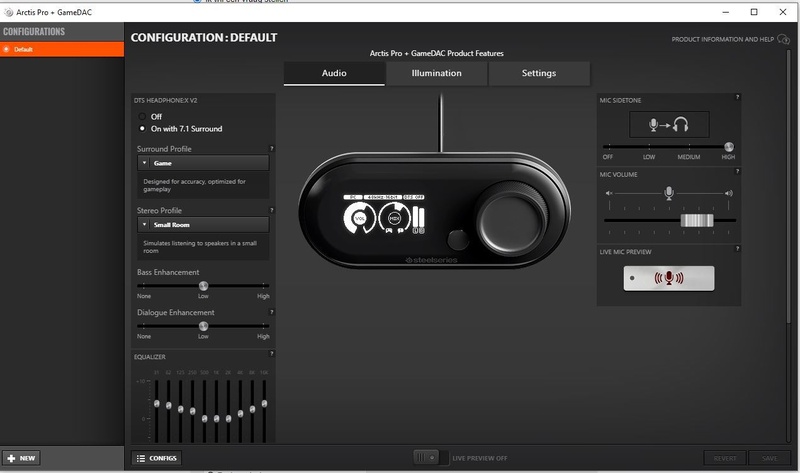800x473 pixels.
Task: Select the Off option for DTS Headphone:X
Action: (142, 116)
